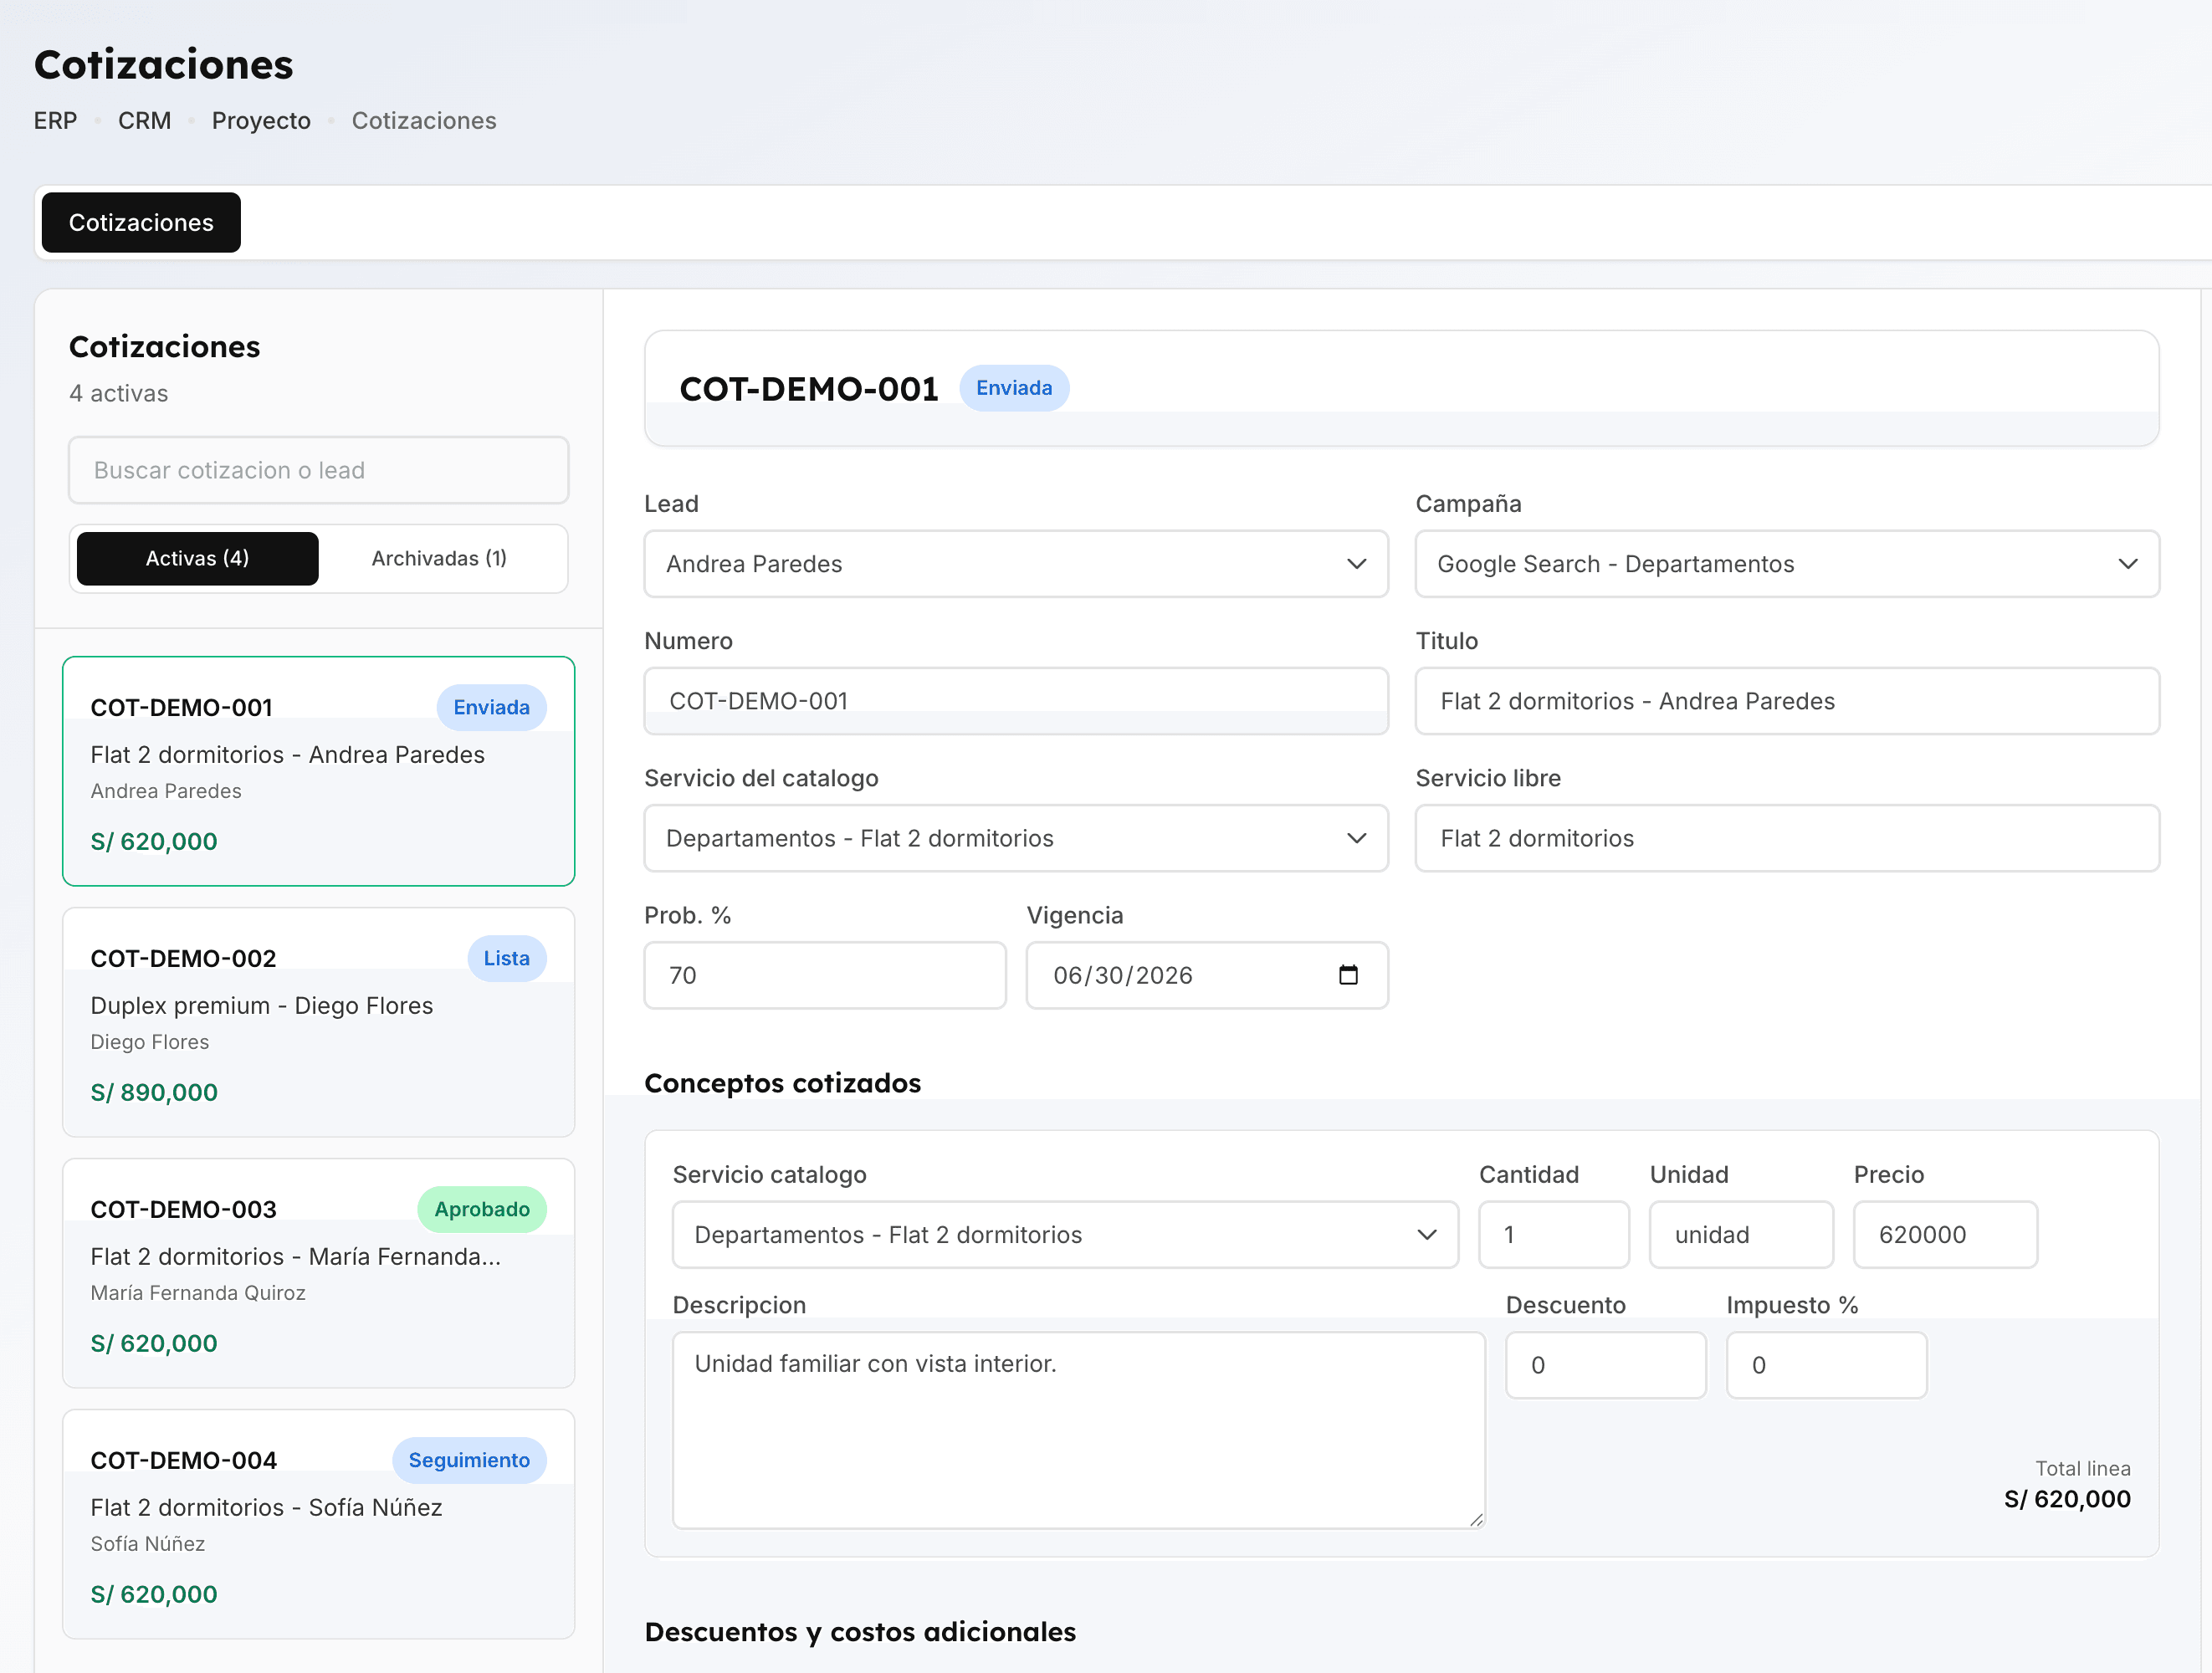
Task: Click the Enviada badge next to the COT-DEMO-001 heading
Action: (1014, 388)
